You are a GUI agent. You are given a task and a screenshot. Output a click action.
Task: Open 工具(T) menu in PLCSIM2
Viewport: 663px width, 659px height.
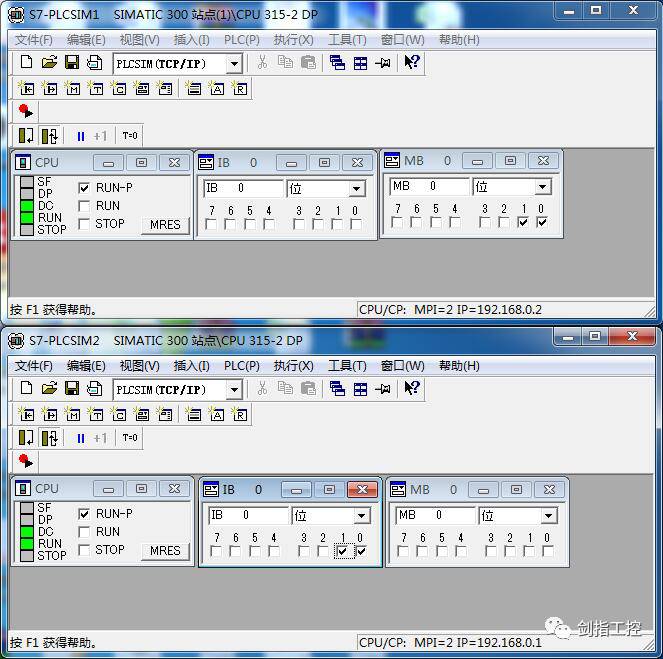point(347,366)
